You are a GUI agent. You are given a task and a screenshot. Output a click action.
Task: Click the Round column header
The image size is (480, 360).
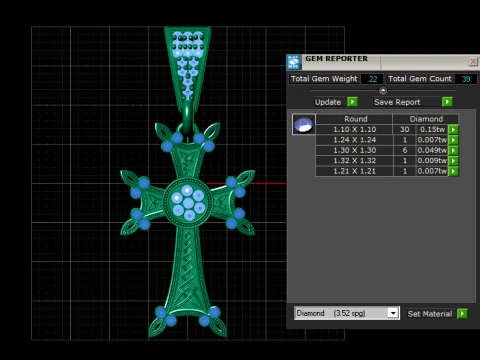[354, 119]
